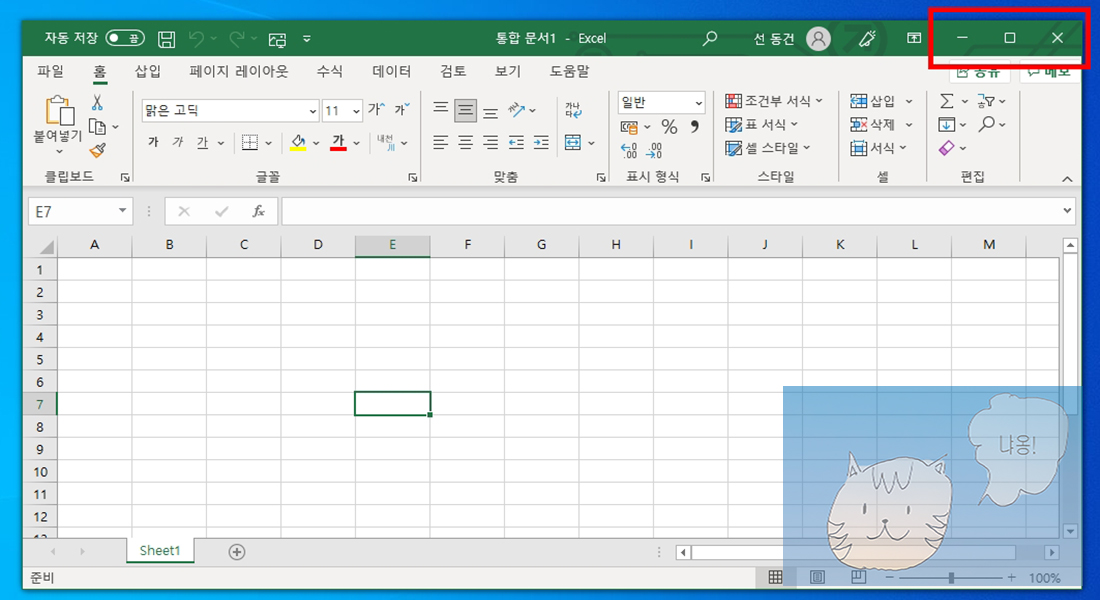Image resolution: width=1100 pixels, height=600 pixels.
Task: Open the borders dropdown arrow
Action: (x=269, y=143)
